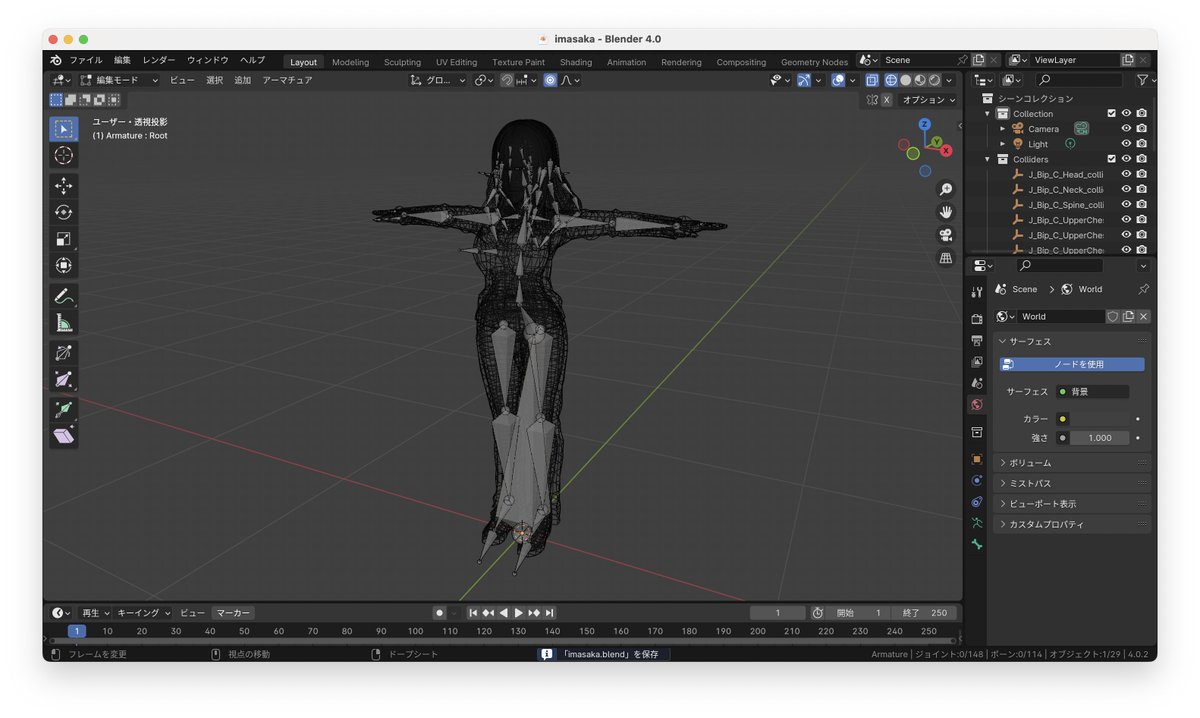Screen dimensions: 1200x718
Task: Jump to the end frame button
Action: pos(549,613)
